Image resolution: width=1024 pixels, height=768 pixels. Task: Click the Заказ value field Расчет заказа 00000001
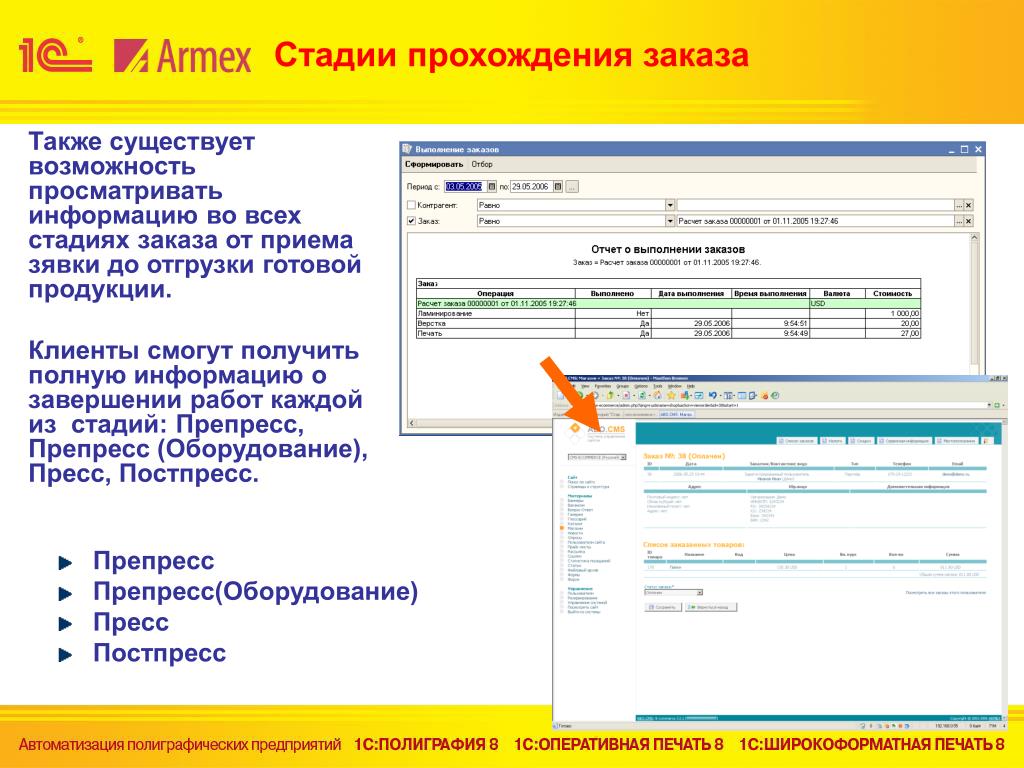pyautogui.click(x=815, y=221)
